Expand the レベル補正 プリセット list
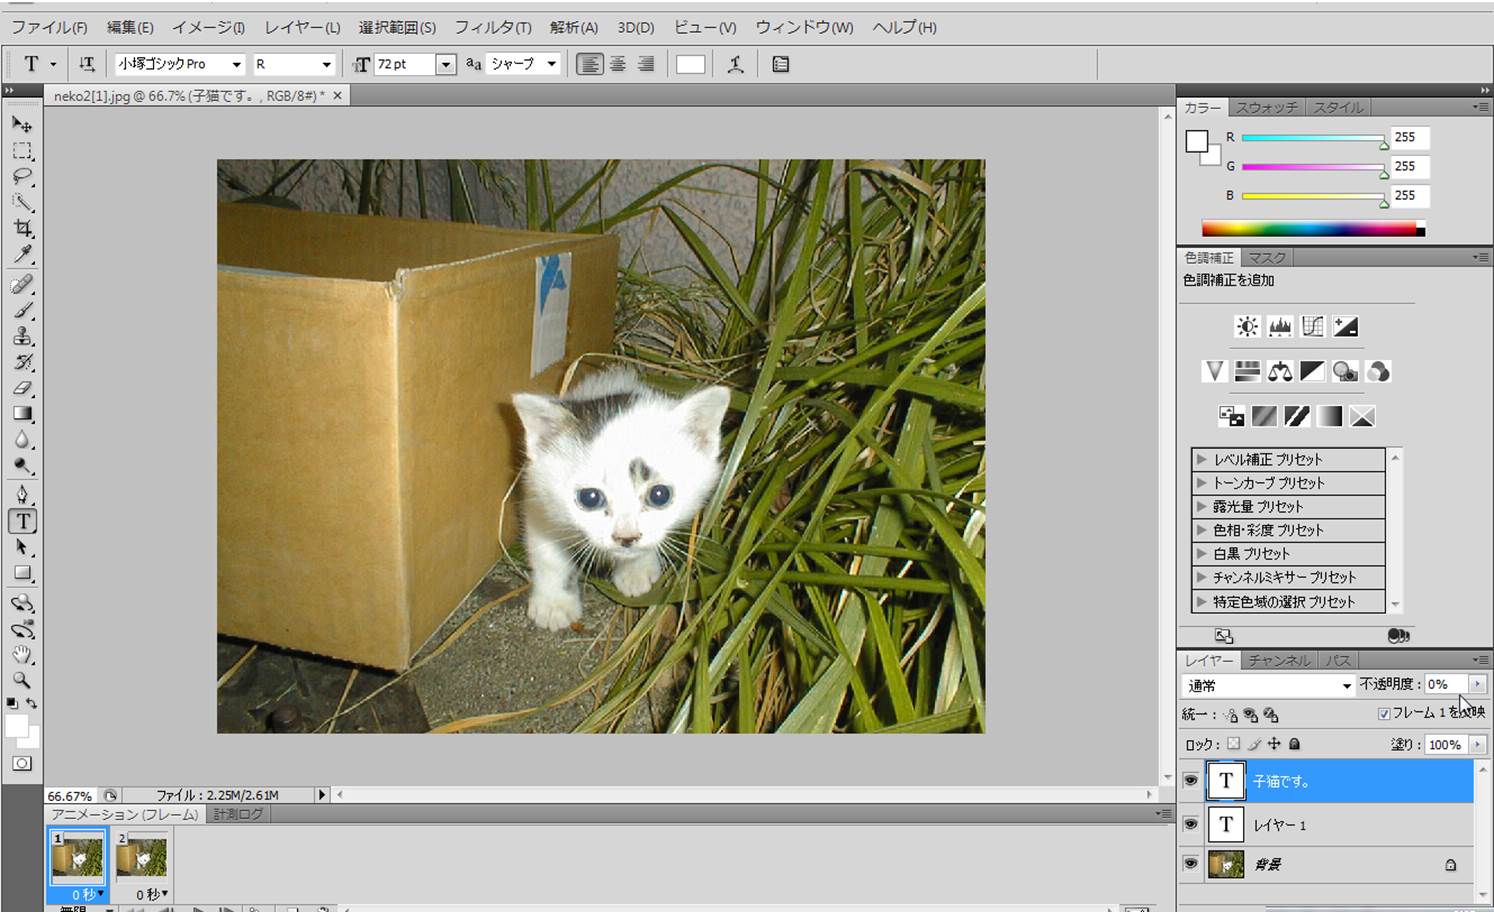Screen dimensions: 1494x912 pyautogui.click(x=1202, y=459)
